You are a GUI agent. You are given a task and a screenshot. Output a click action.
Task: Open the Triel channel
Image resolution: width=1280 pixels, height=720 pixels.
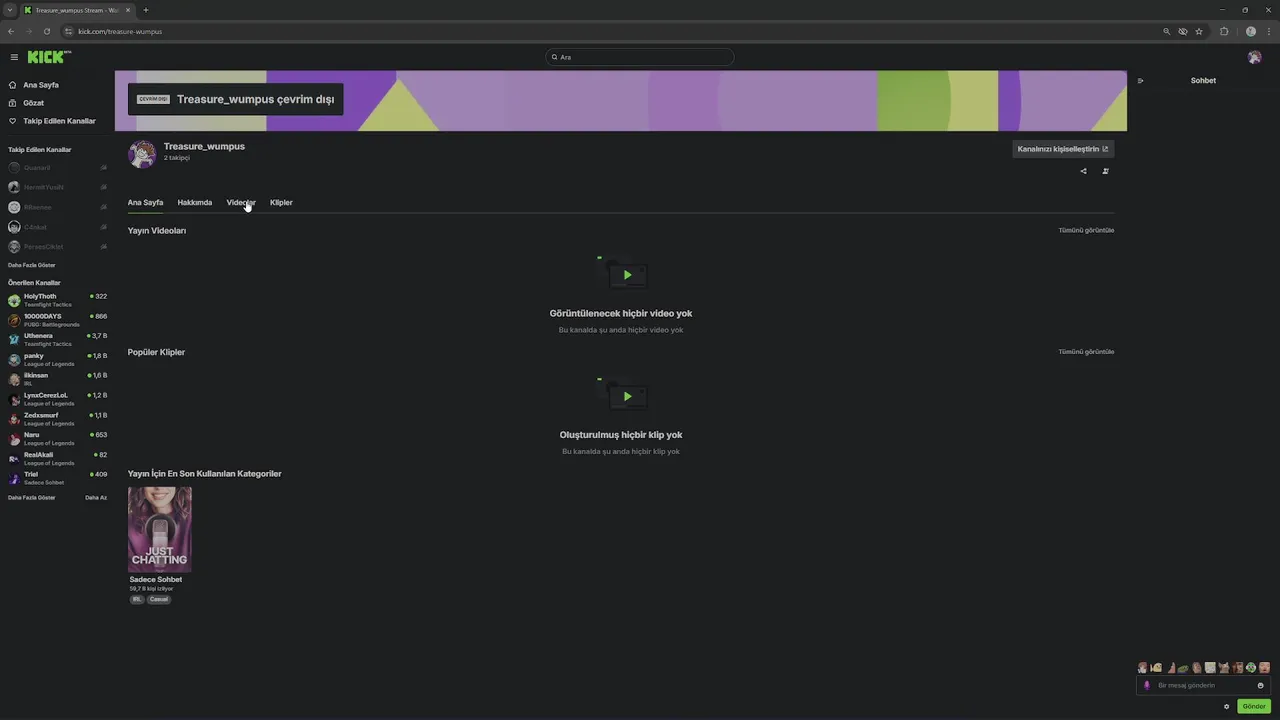point(57,478)
